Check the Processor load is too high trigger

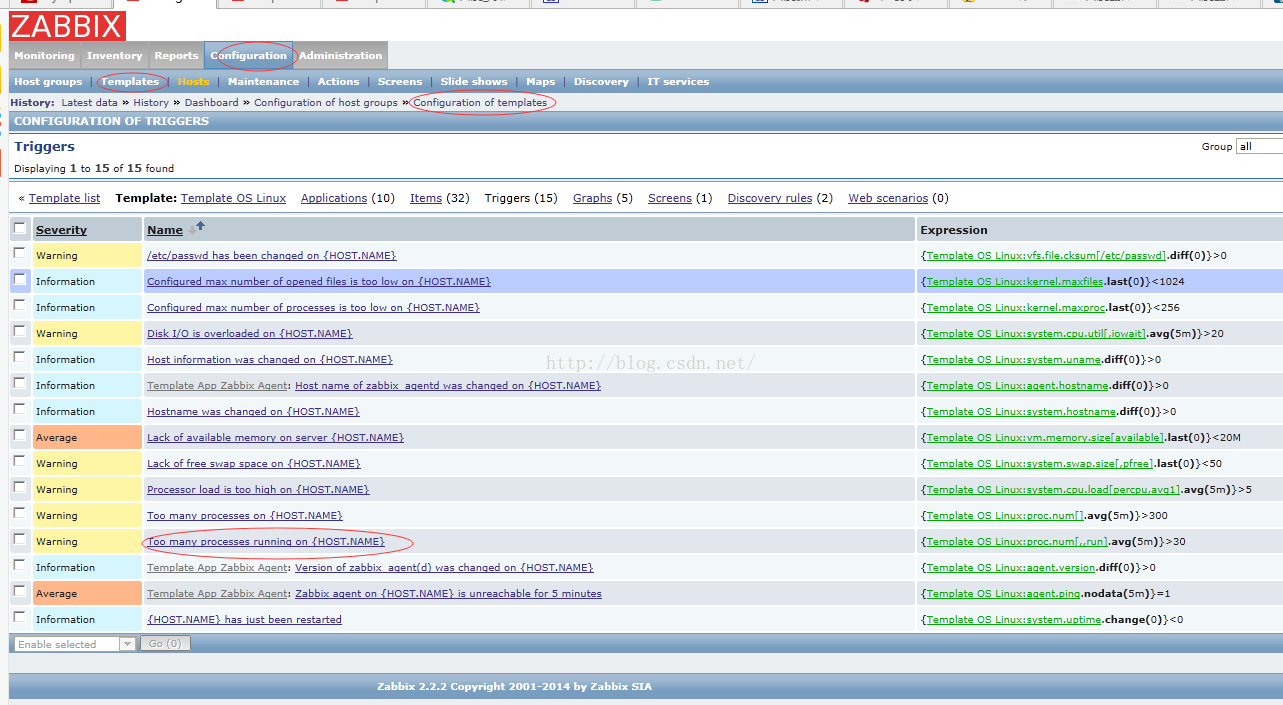[x=19, y=488]
